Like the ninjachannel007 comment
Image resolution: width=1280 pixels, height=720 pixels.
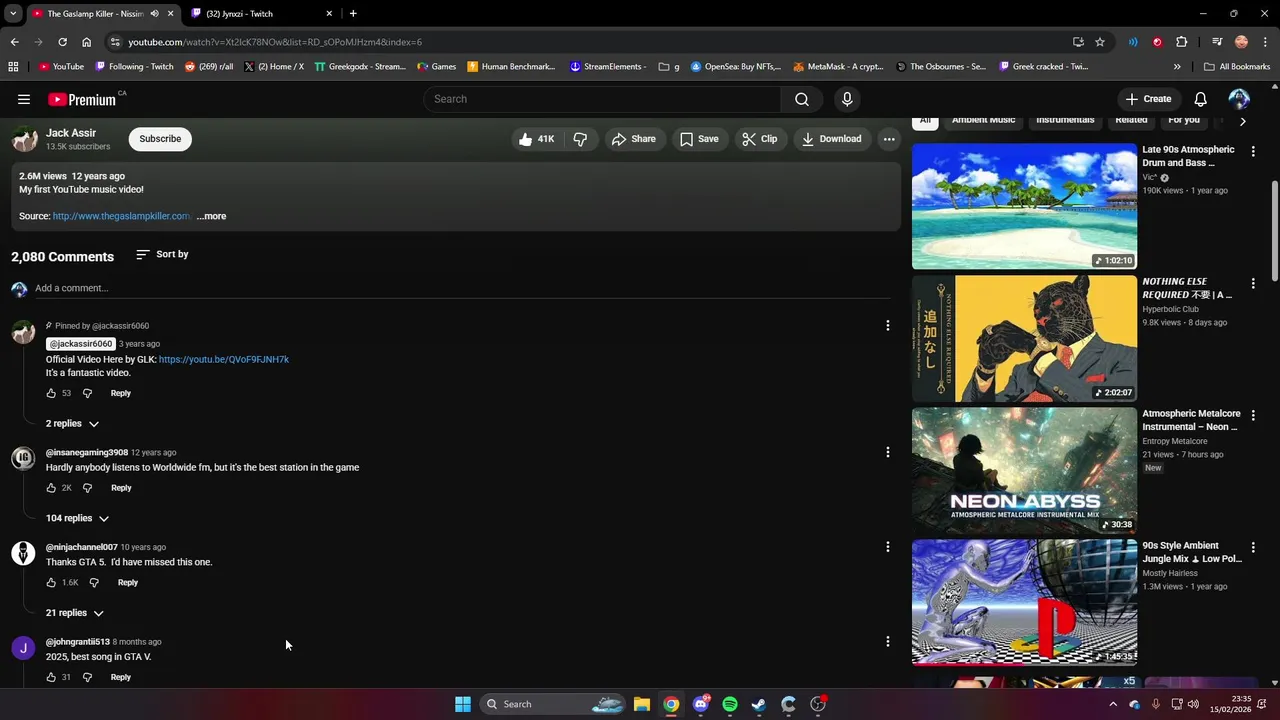[x=51, y=582]
